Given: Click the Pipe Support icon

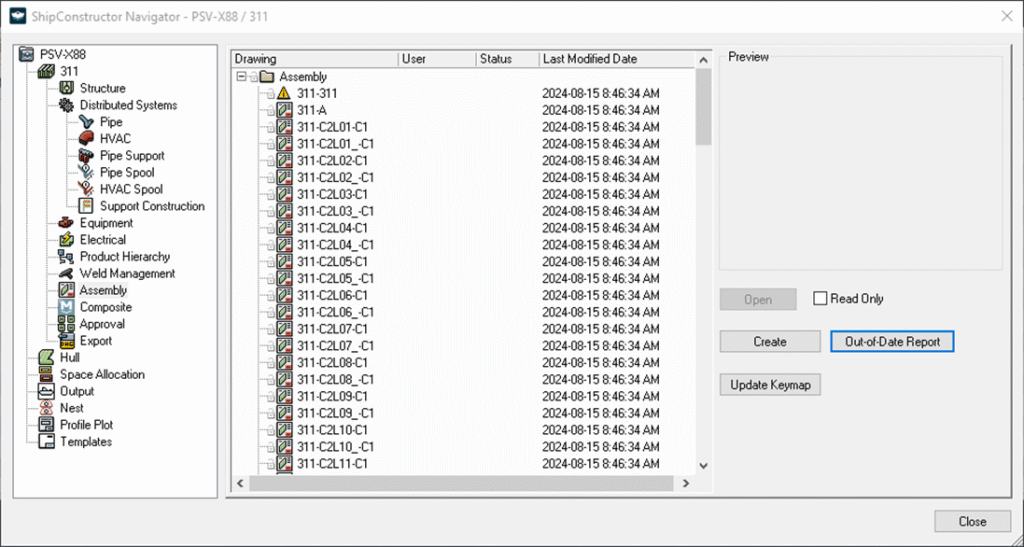Looking at the screenshot, I should coord(86,155).
